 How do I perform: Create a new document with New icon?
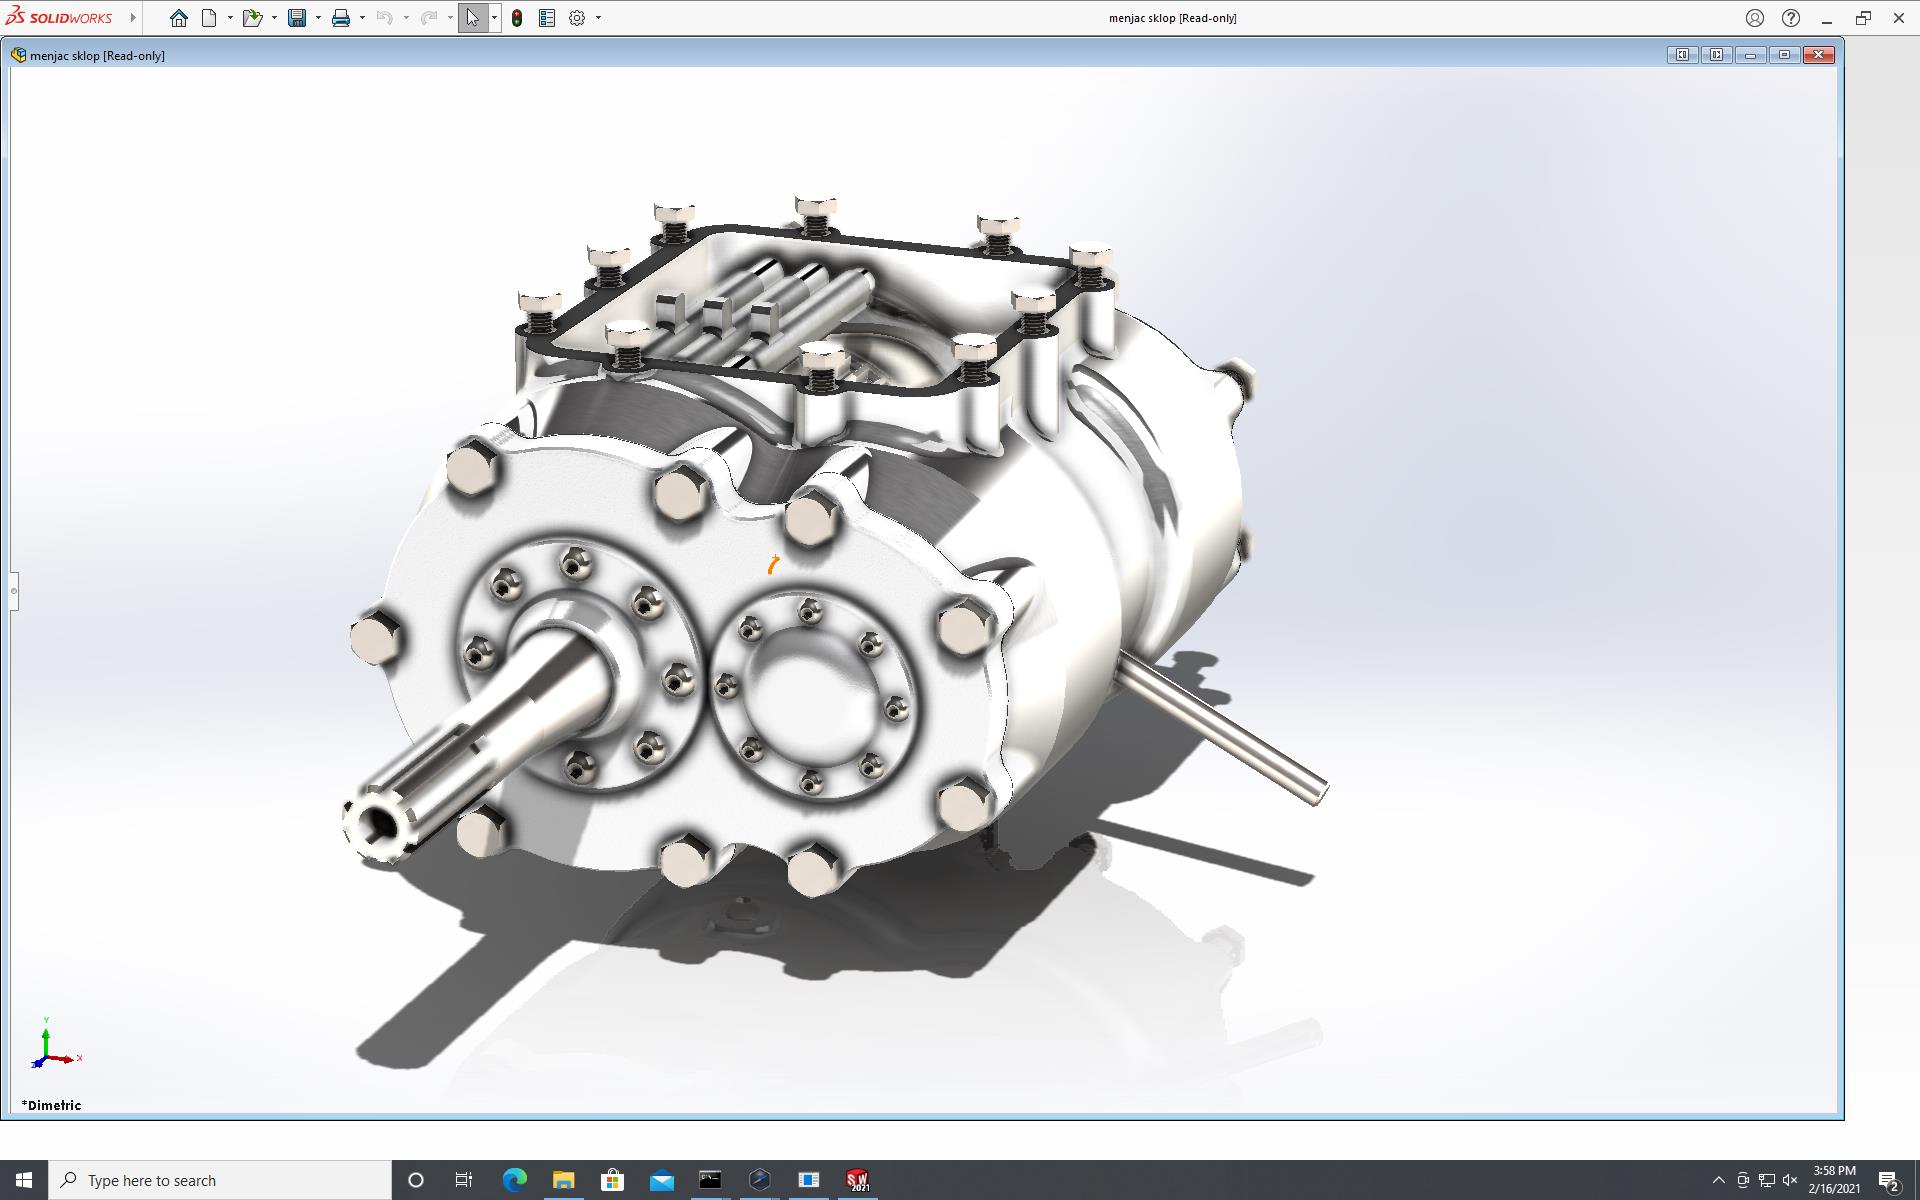pos(209,18)
